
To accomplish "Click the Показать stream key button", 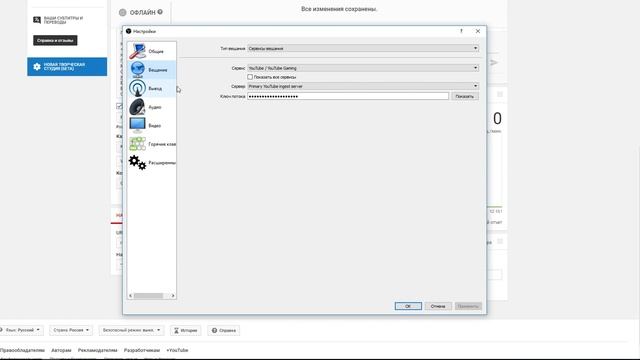I will tap(464, 96).
